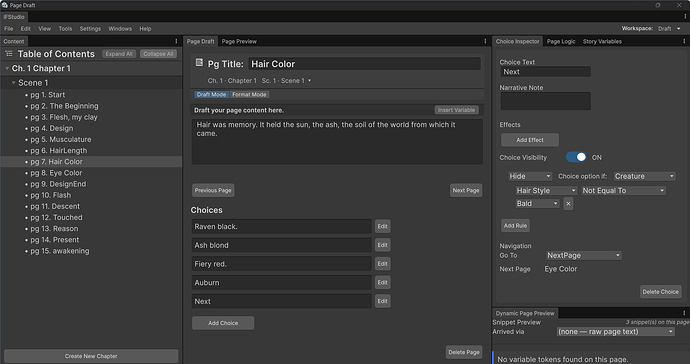Select pg 11. Descent in tree
The image size is (690, 364).
91,206
